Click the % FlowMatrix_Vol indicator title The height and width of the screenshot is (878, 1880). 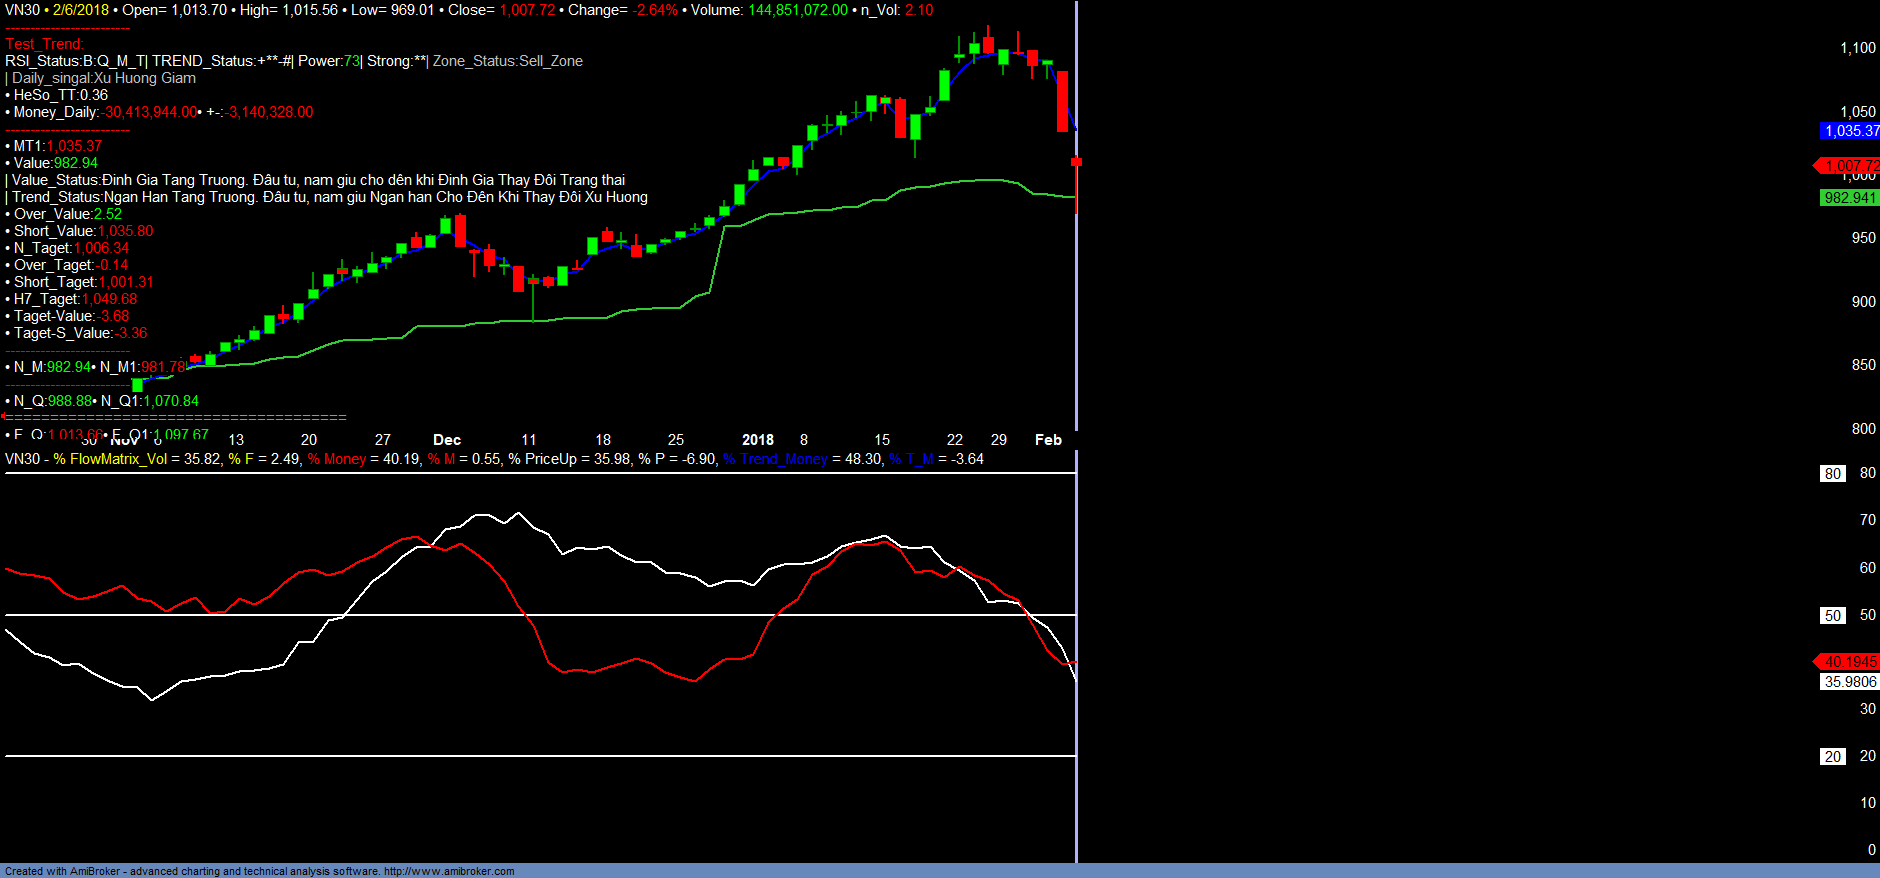(110, 459)
